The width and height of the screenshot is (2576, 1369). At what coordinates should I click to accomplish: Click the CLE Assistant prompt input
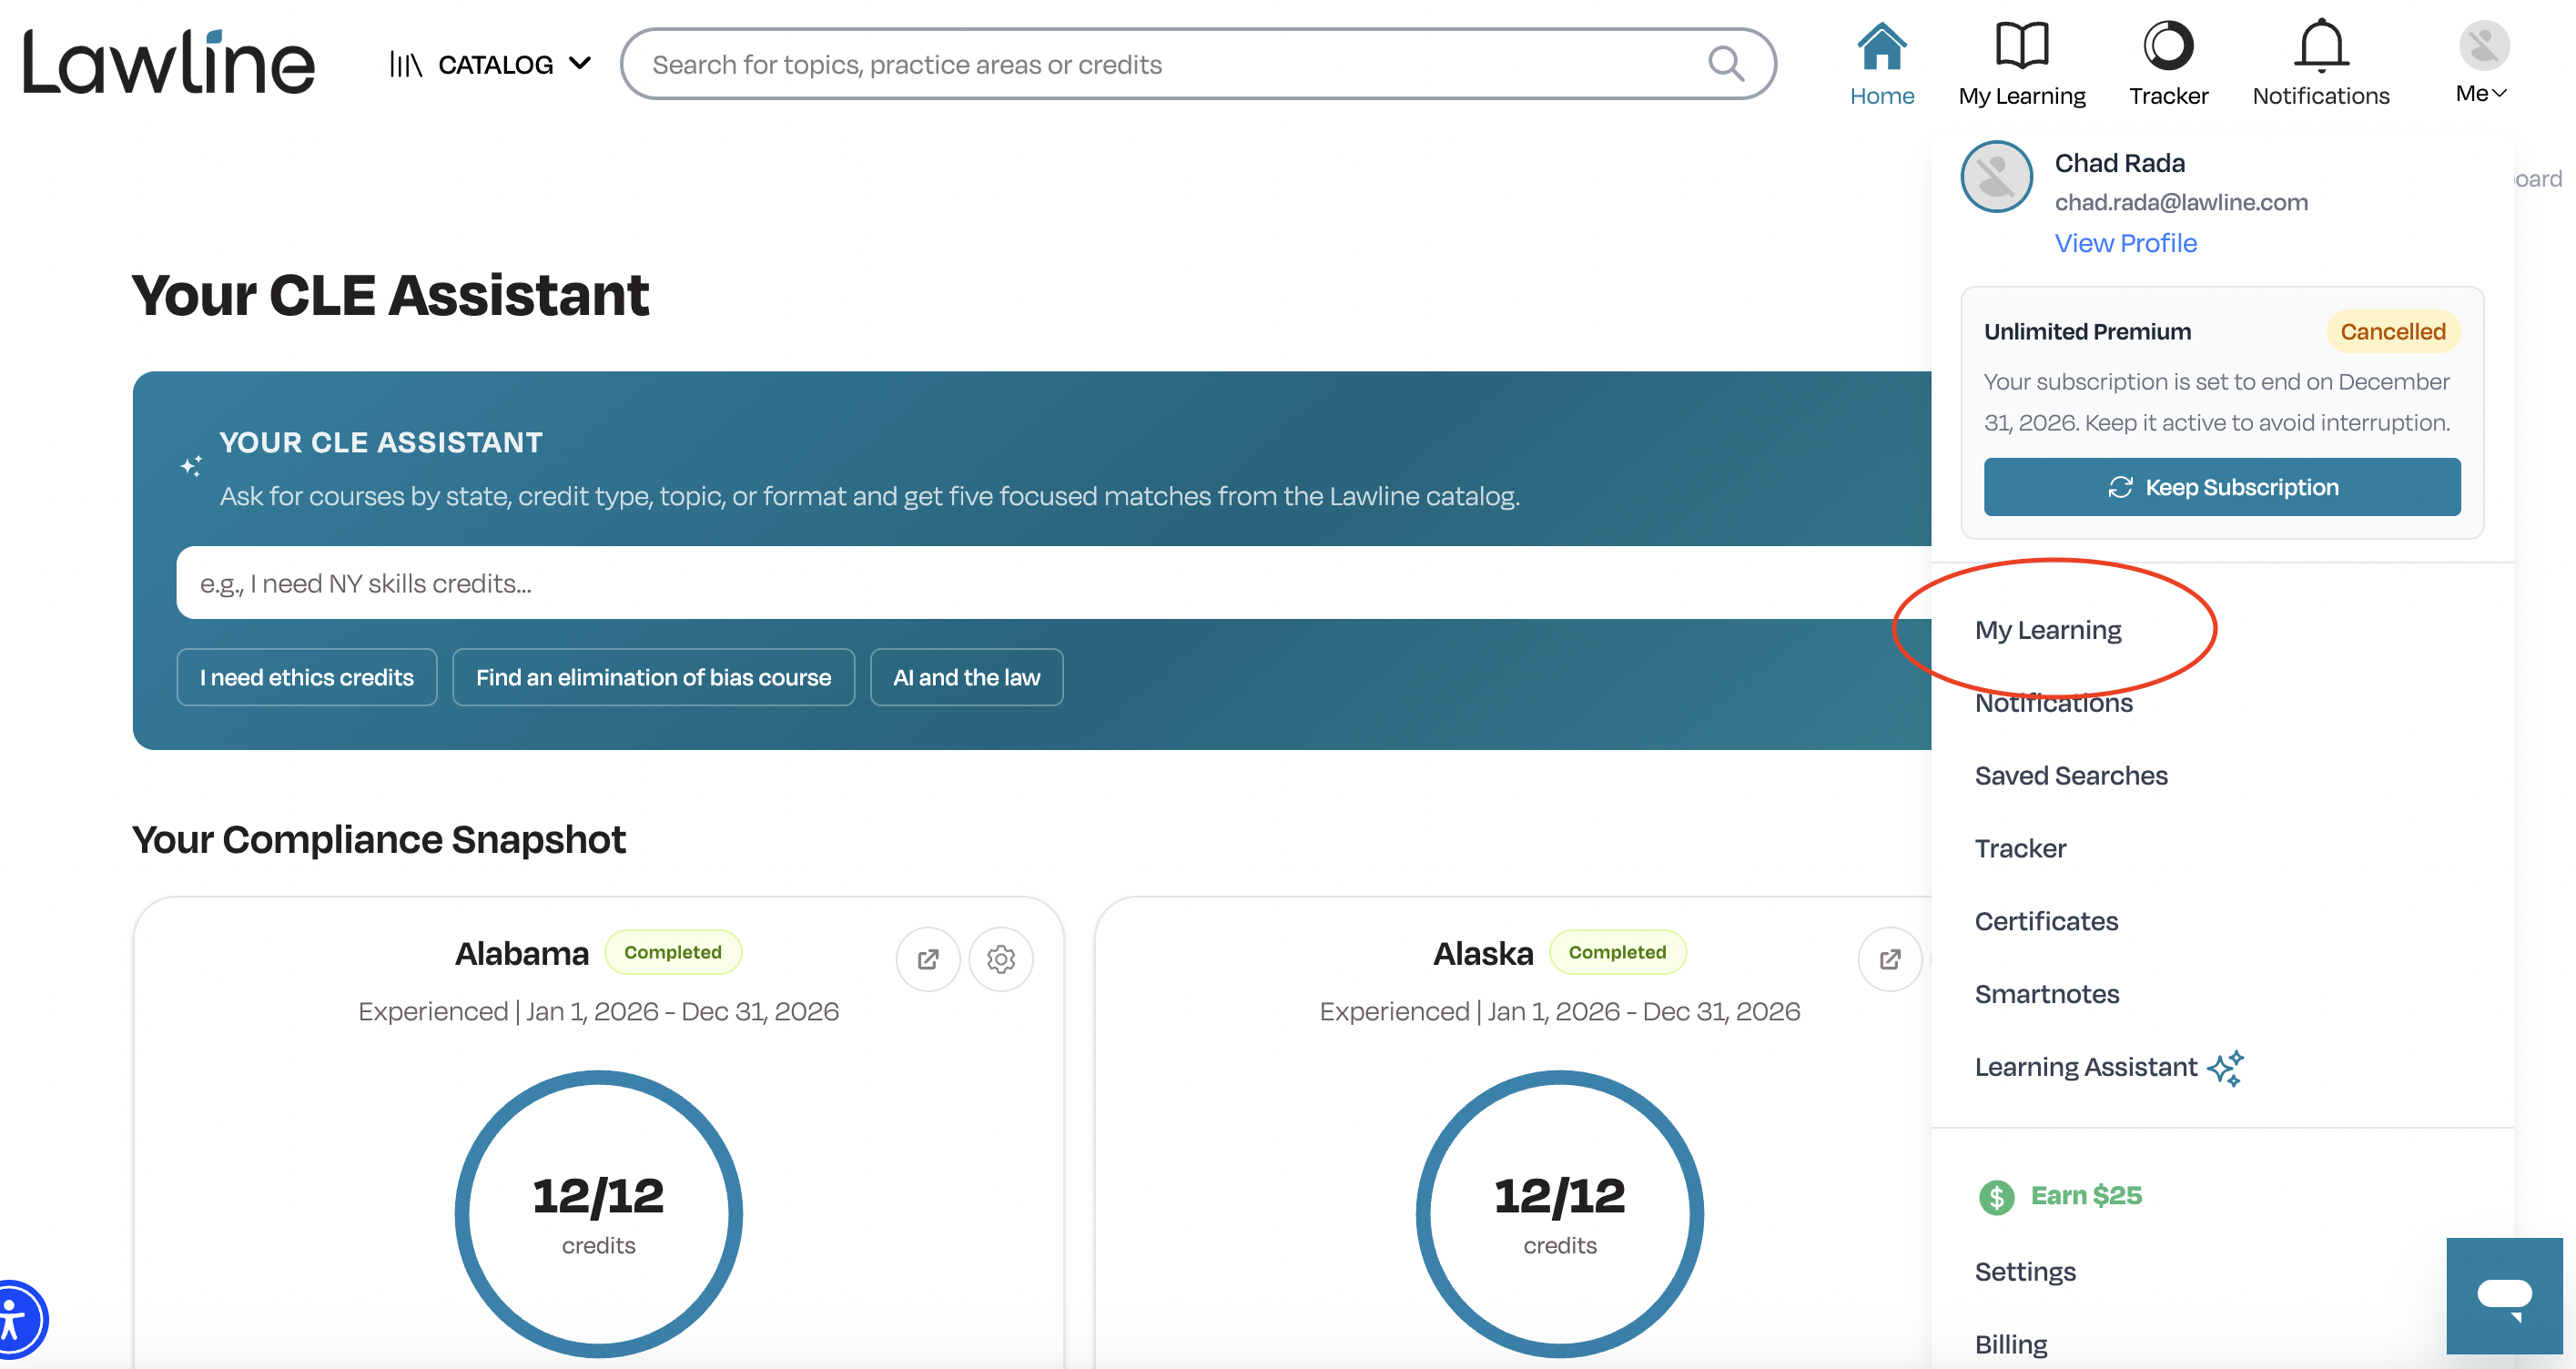(1053, 583)
